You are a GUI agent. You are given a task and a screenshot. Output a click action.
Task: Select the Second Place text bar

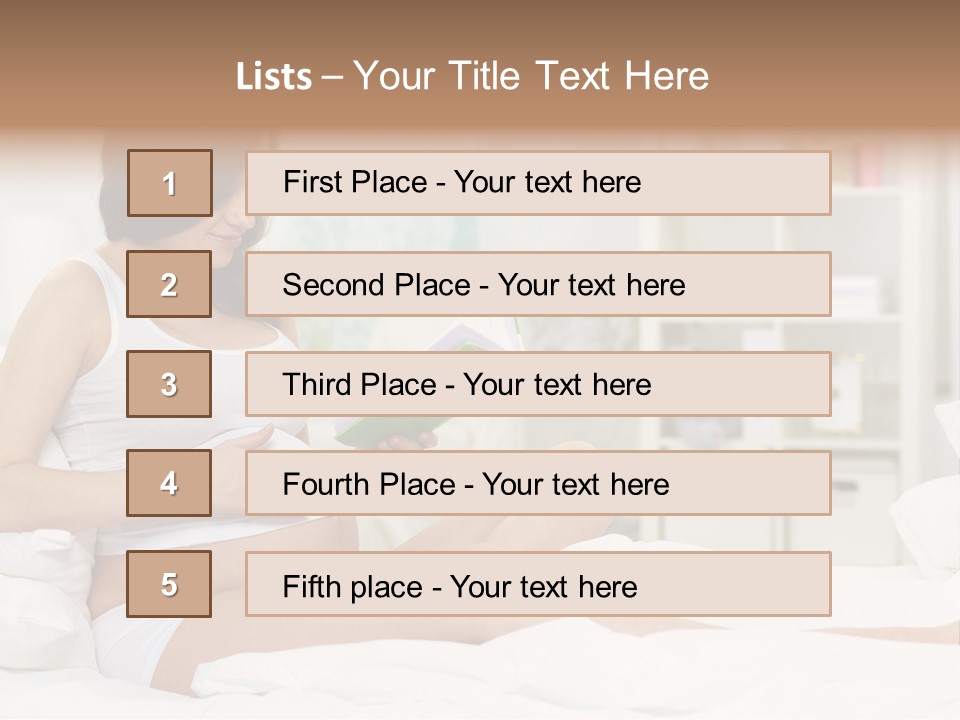point(538,284)
